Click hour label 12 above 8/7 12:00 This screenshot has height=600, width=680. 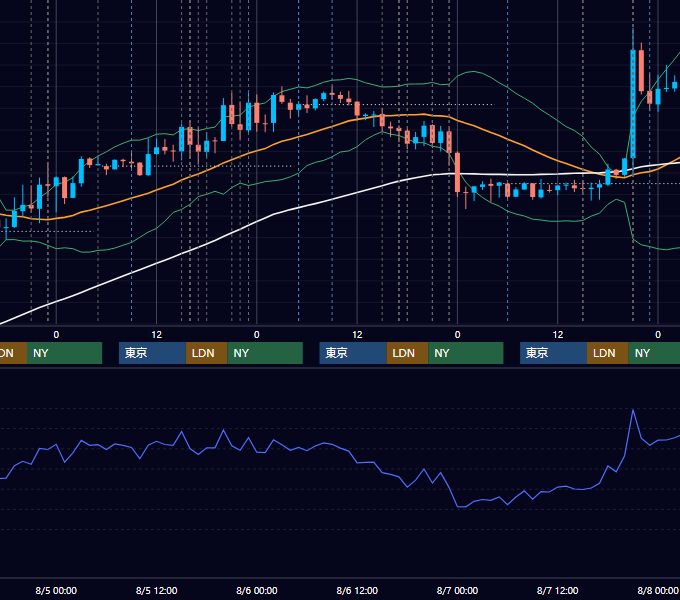click(x=558, y=335)
